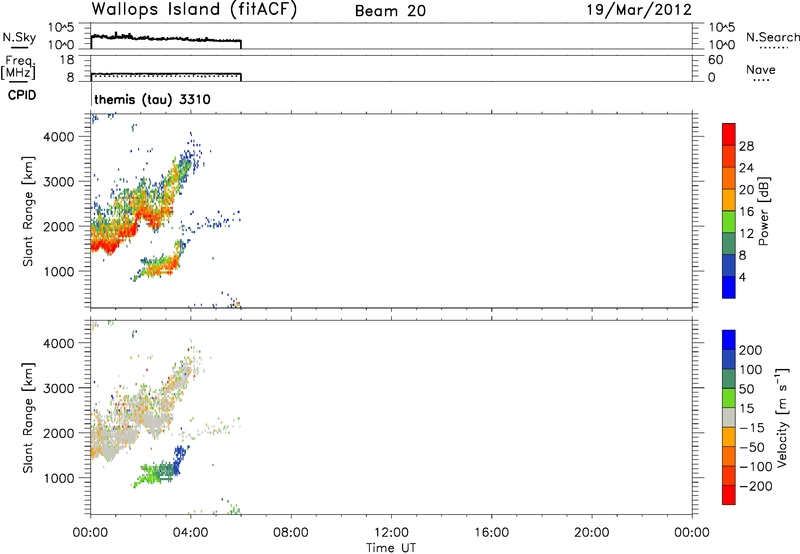800x554 pixels.
Task: Click the '4' tick on the Power colorbar
Action: click(743, 277)
